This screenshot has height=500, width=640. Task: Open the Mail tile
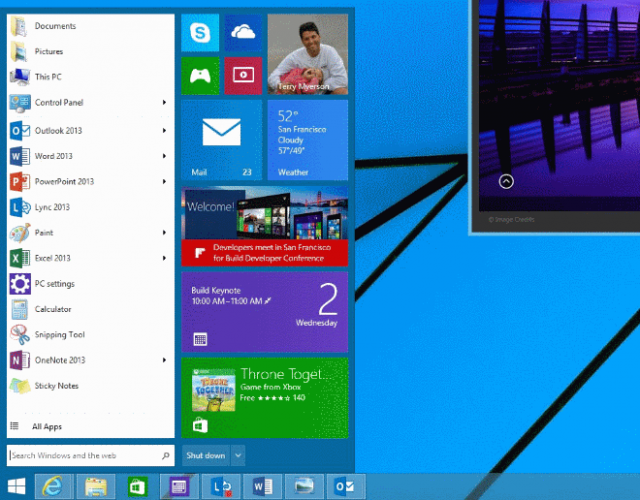pyautogui.click(x=222, y=140)
